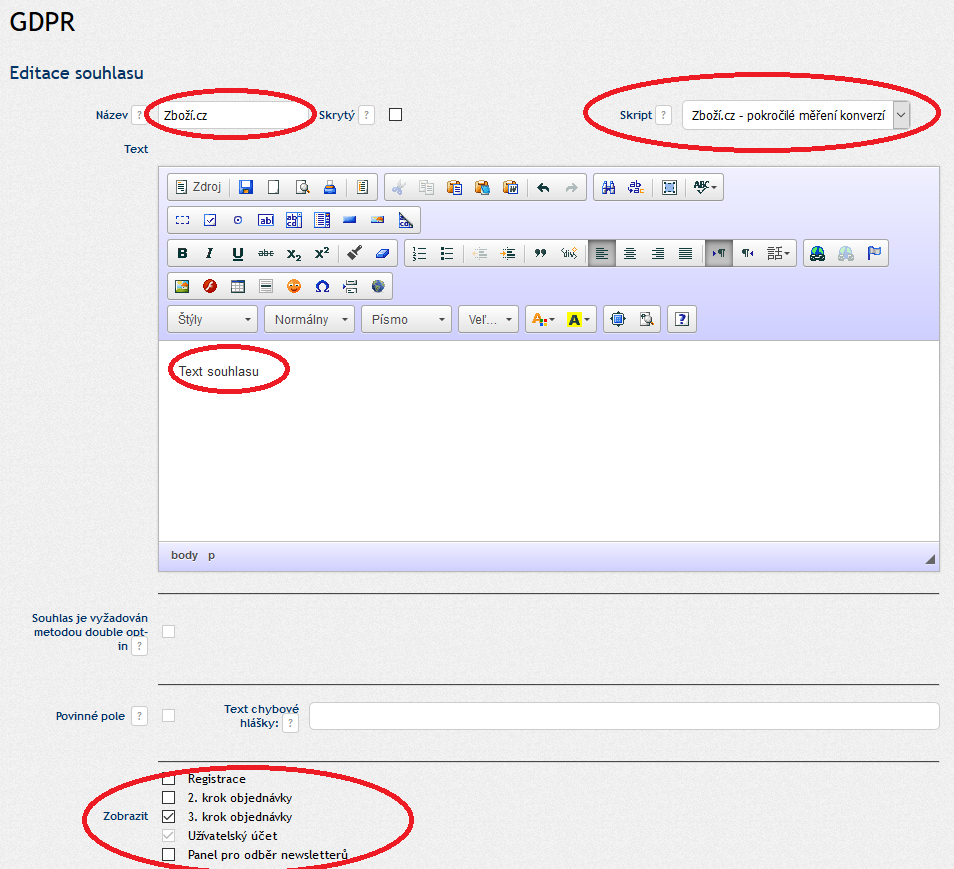Click the smiley emoticon icon
Screen dimensions: 954x869
click(294, 286)
